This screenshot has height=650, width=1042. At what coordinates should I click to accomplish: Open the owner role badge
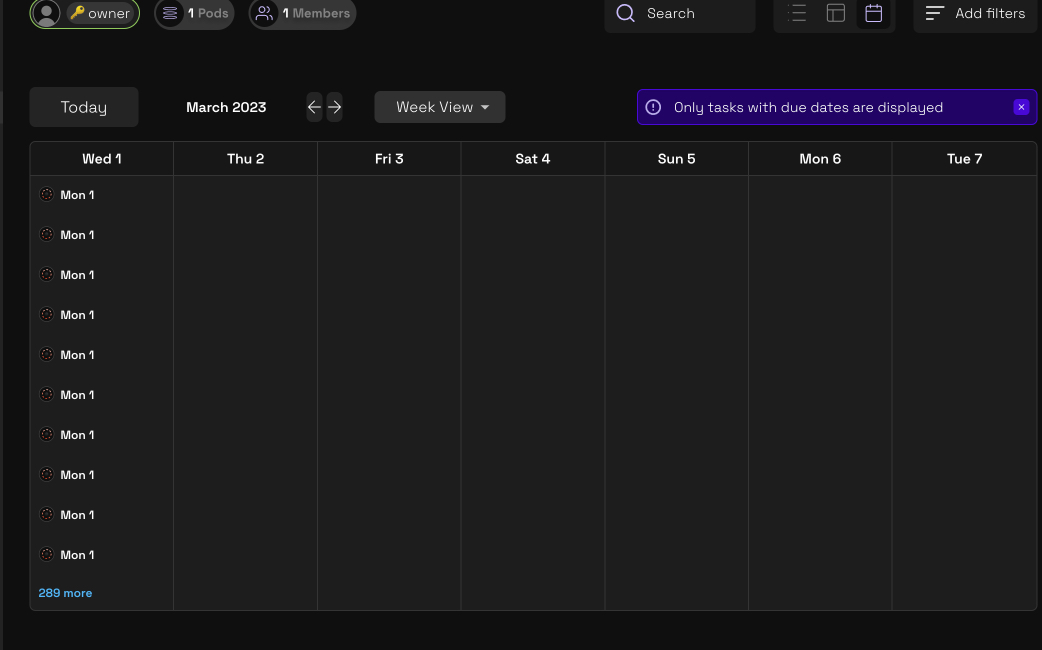coord(100,13)
